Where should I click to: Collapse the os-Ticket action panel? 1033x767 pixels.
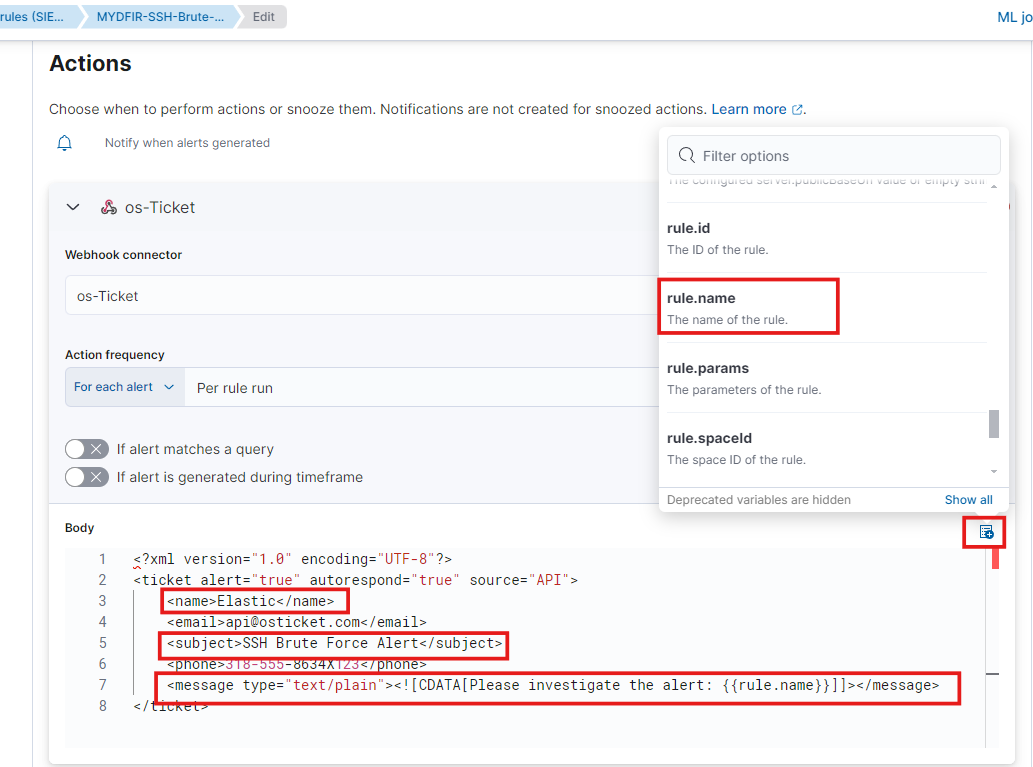click(x=73, y=207)
